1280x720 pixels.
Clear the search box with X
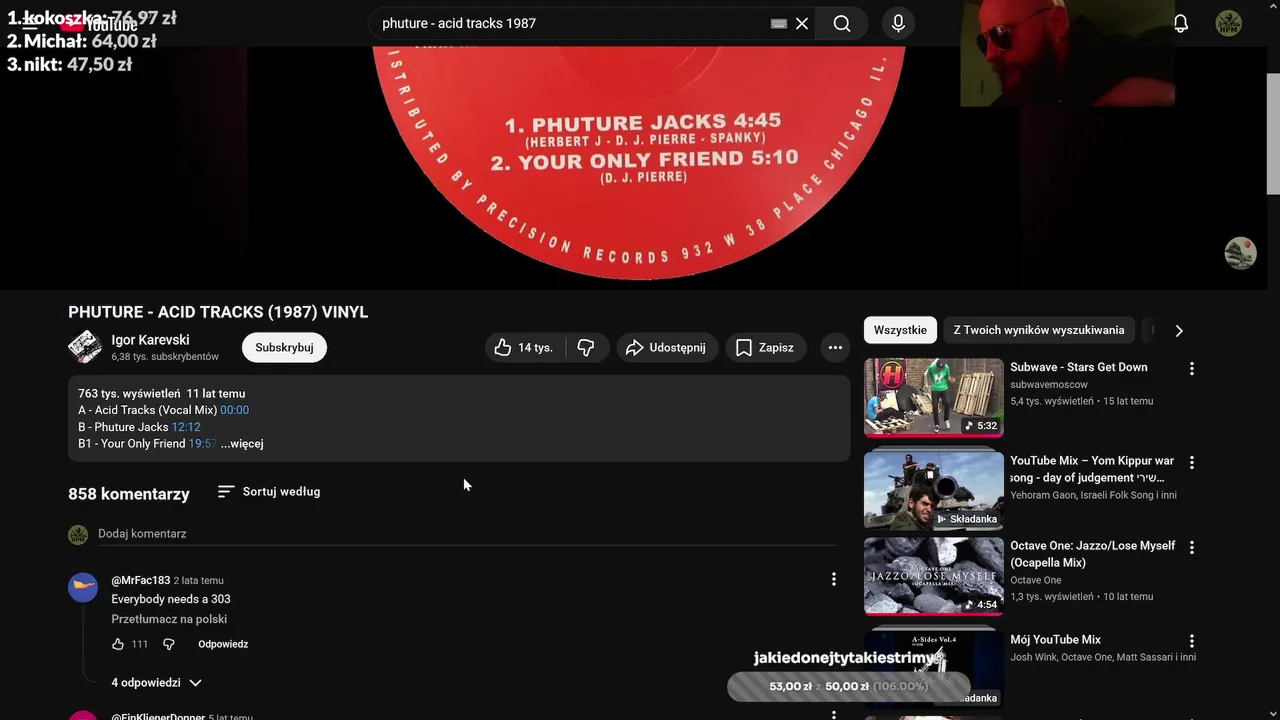coord(802,23)
